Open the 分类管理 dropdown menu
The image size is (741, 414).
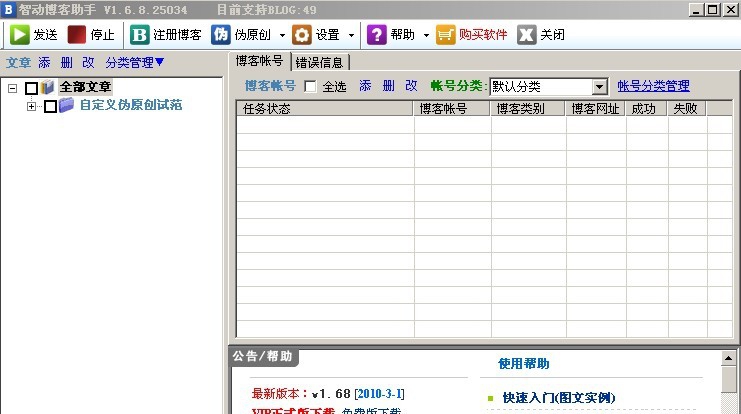point(135,62)
